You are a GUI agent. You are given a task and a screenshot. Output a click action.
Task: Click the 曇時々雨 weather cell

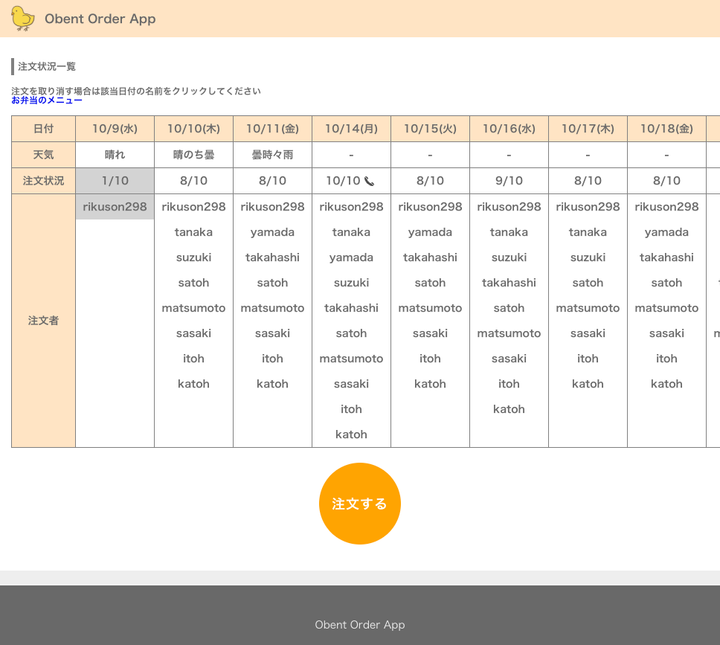coord(273,155)
